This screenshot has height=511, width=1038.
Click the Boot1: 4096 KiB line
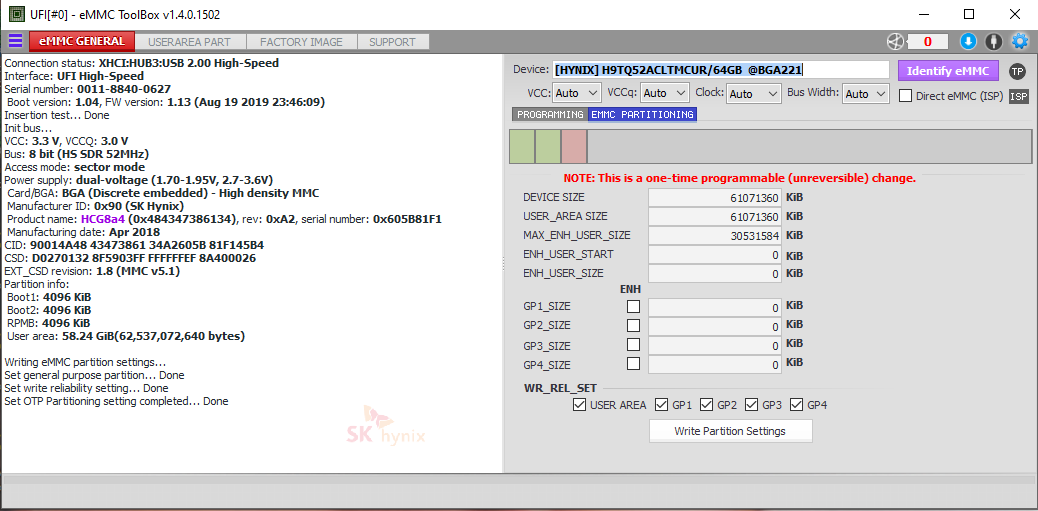pos(49,297)
